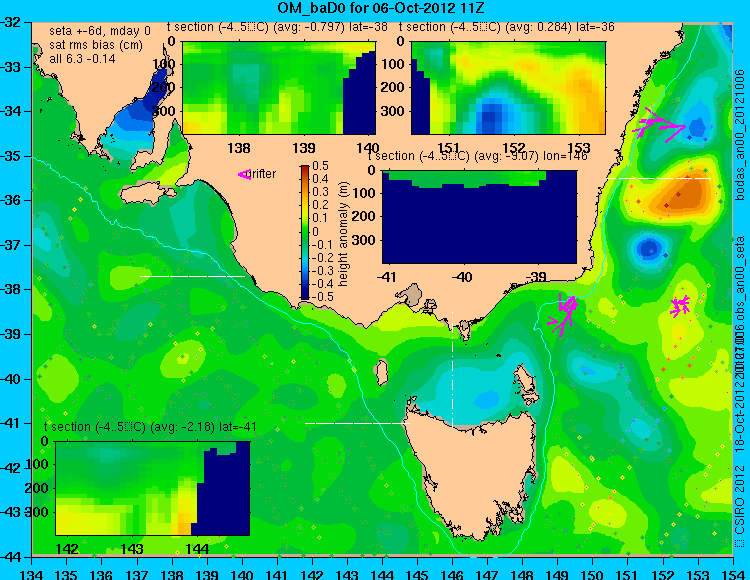Click the -32 latitude axis label
This screenshot has height=580, width=750.
click(11, 22)
